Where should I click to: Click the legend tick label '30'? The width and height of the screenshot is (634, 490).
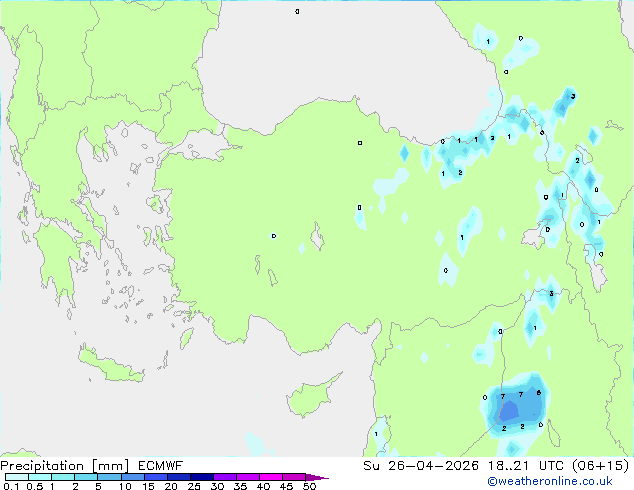coord(217,486)
